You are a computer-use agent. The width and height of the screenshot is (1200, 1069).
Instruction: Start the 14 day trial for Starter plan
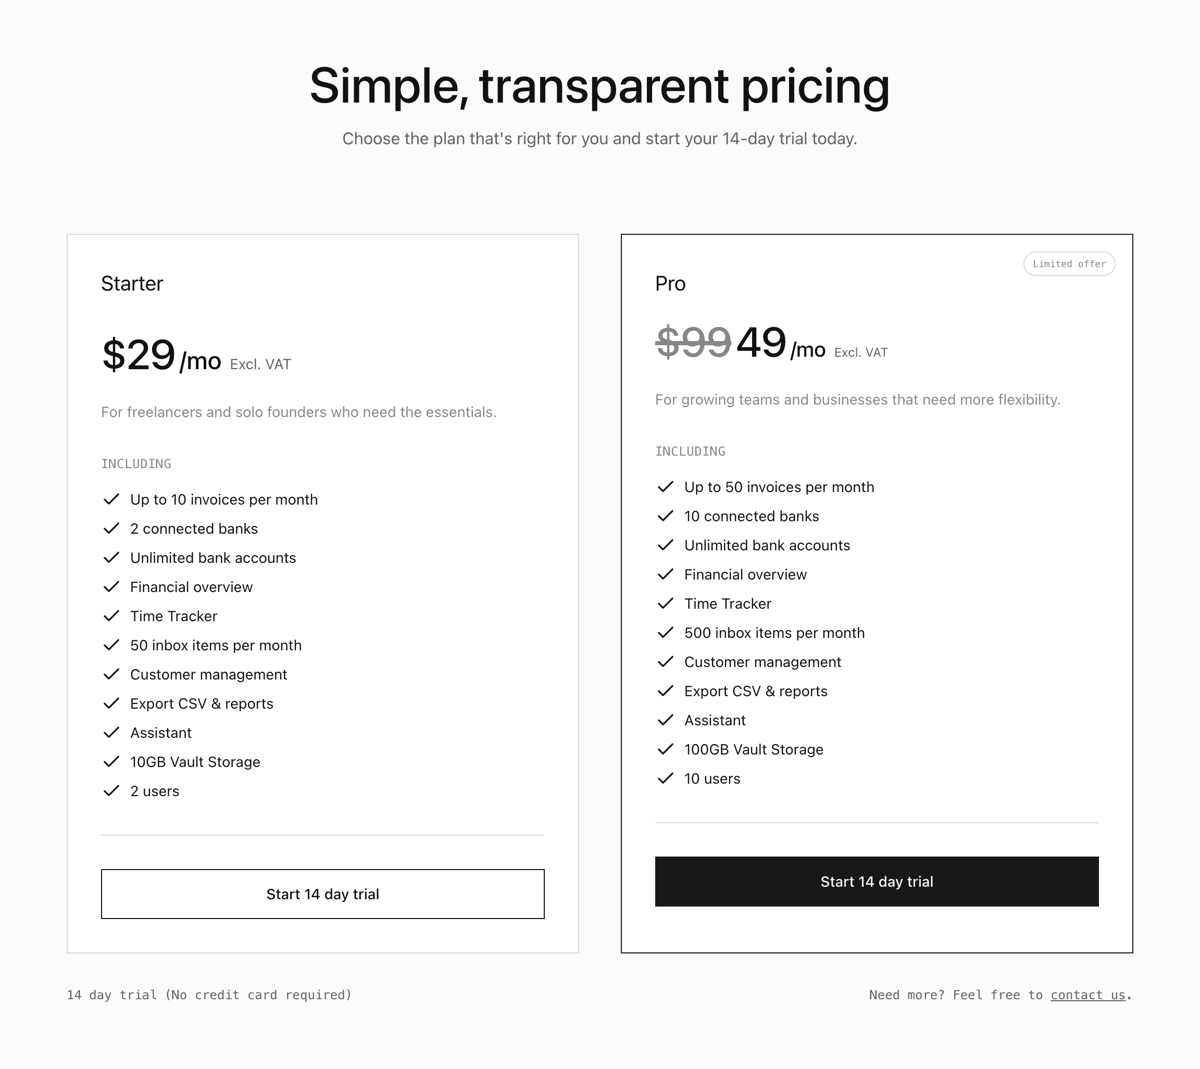(x=322, y=893)
